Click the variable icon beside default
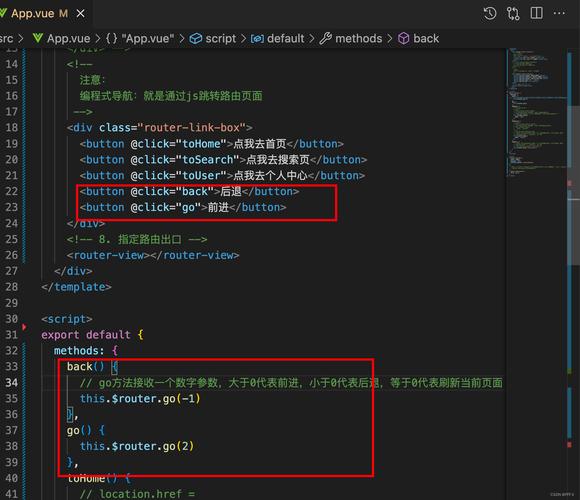 point(257,38)
